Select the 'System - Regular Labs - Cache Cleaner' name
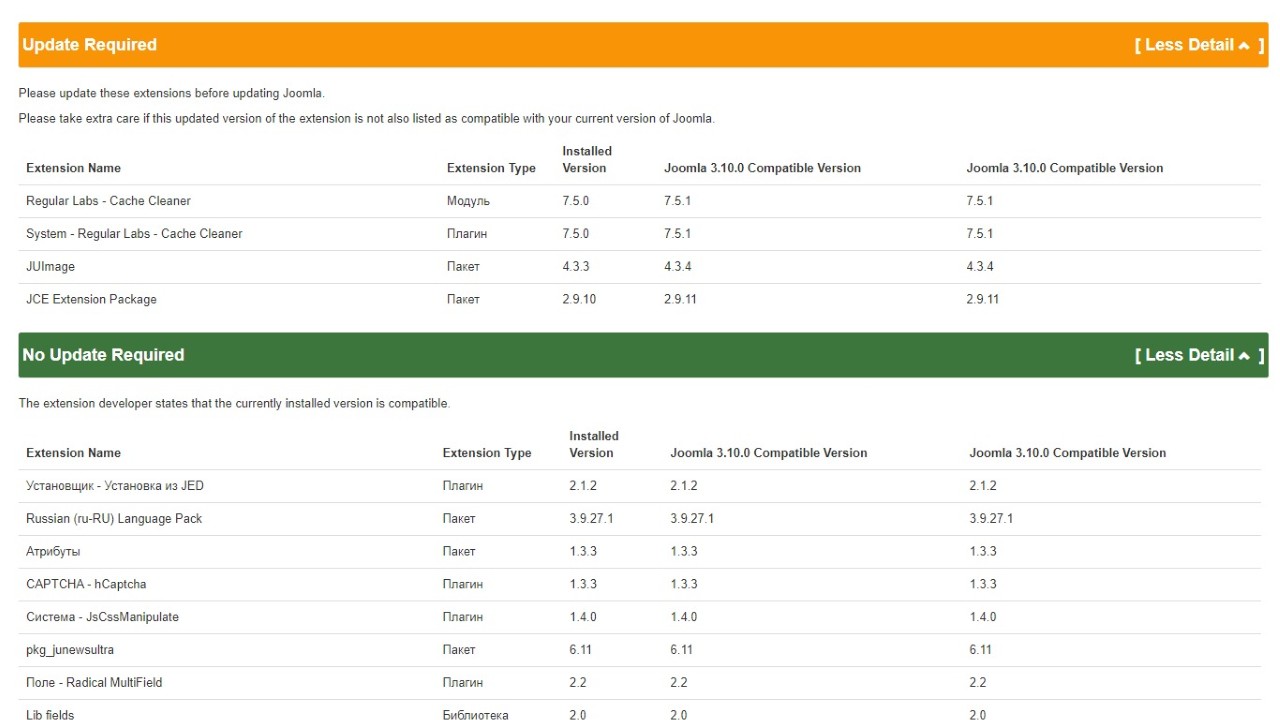Image resolution: width=1280 pixels, height=720 pixels. (x=134, y=234)
